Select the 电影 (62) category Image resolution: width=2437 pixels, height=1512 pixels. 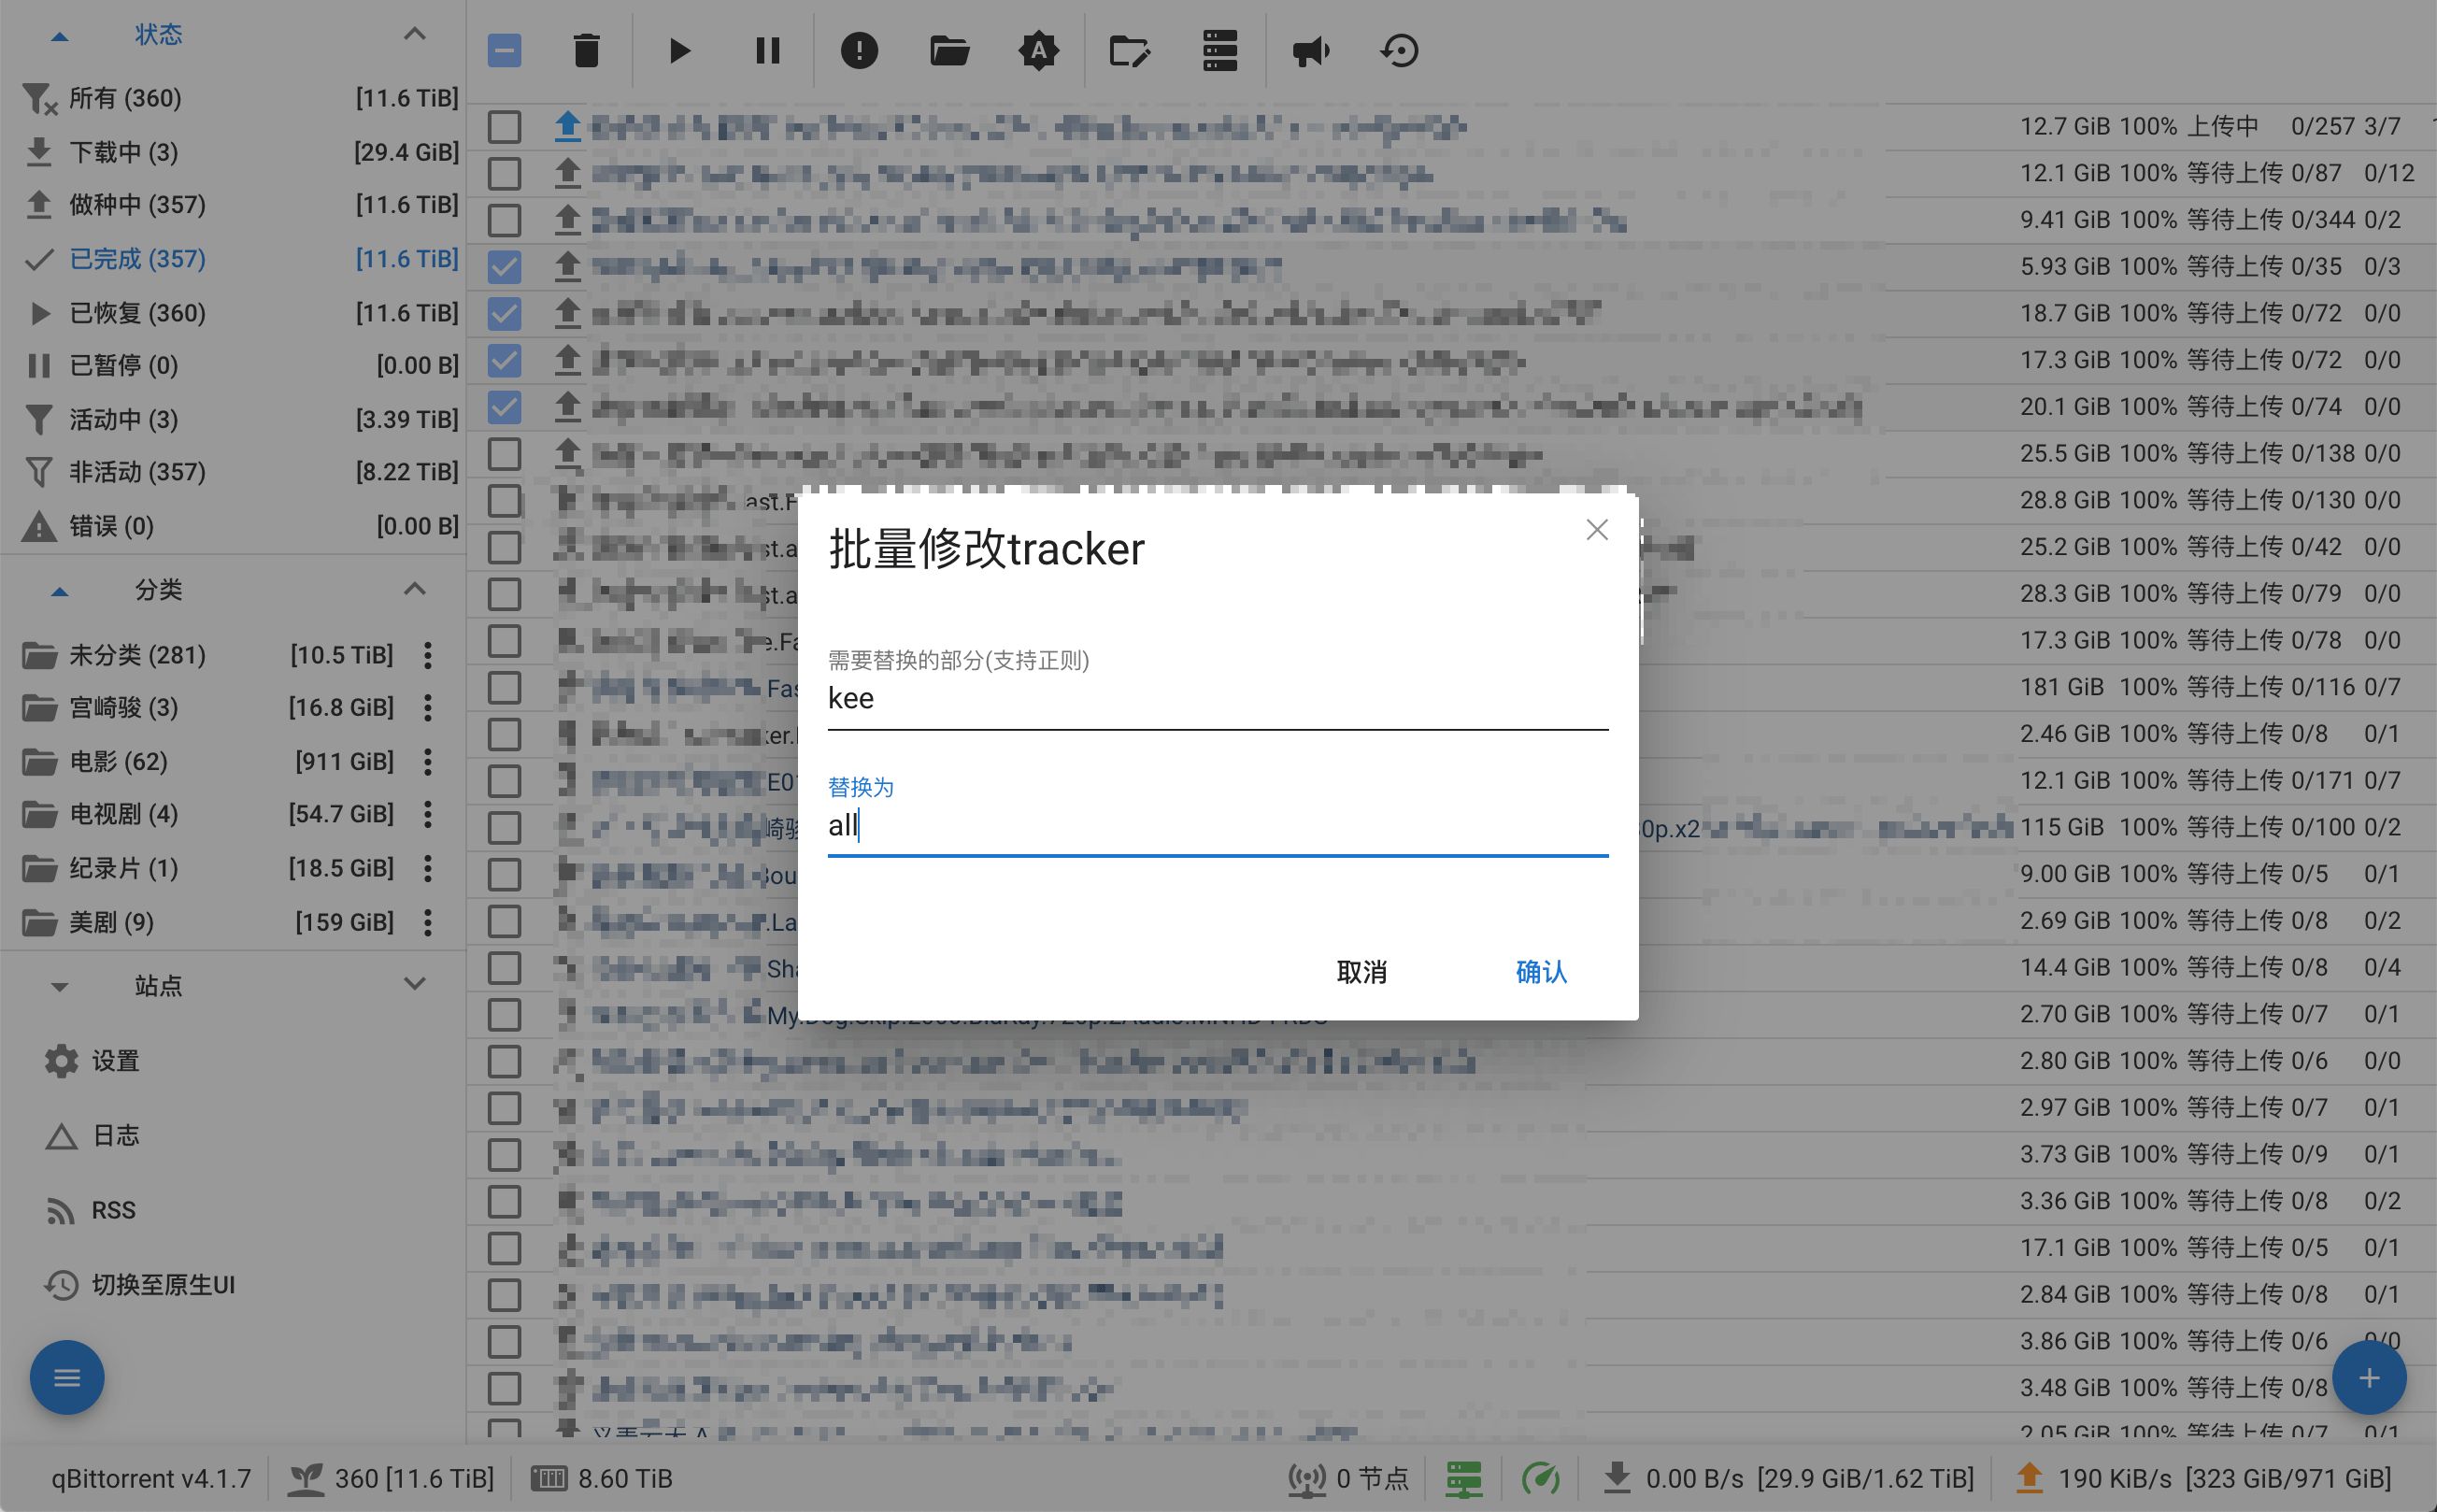208,762
